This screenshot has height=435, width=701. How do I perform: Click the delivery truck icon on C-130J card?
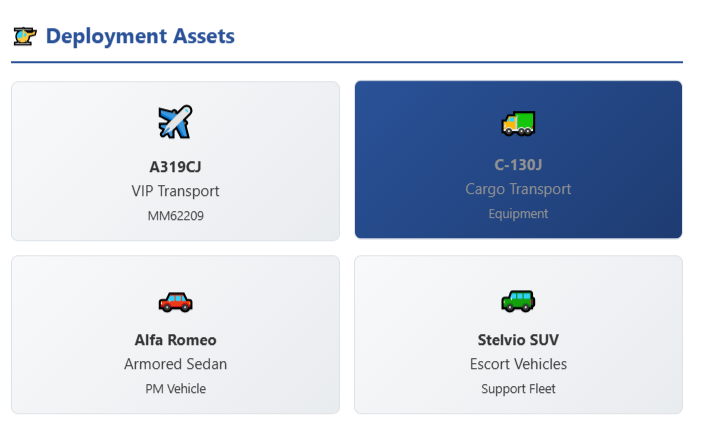[x=518, y=123]
